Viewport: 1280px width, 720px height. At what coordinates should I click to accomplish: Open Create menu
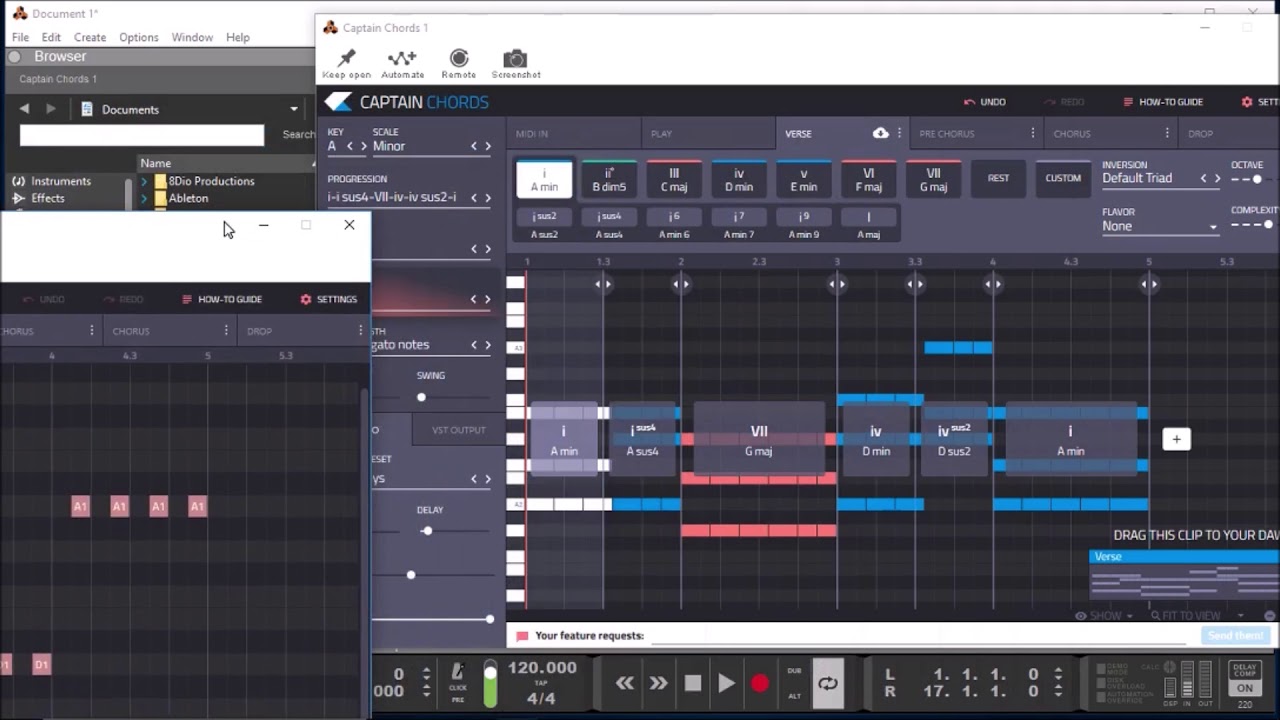90,37
